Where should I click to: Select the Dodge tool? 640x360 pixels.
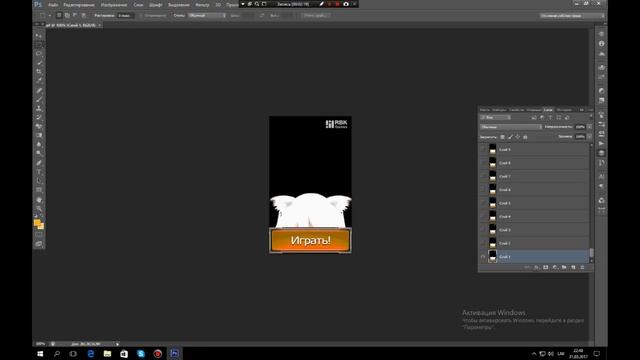tap(39, 153)
